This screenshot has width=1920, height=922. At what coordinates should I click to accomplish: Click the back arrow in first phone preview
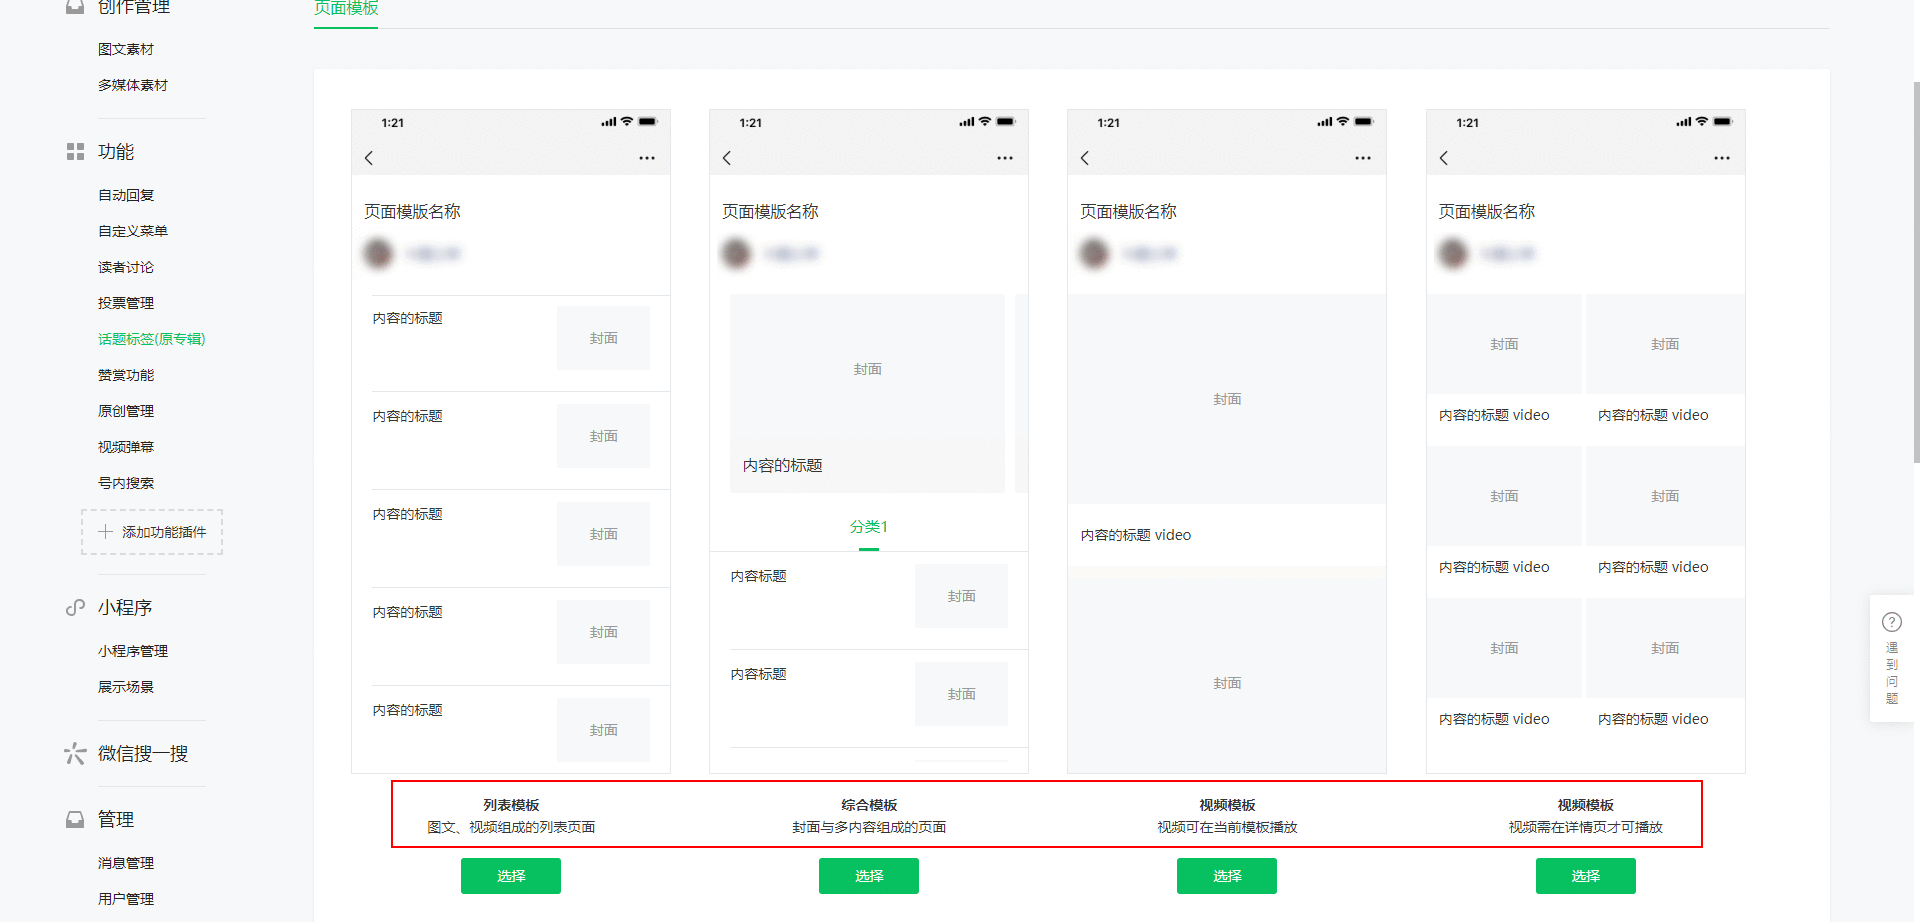click(x=369, y=157)
